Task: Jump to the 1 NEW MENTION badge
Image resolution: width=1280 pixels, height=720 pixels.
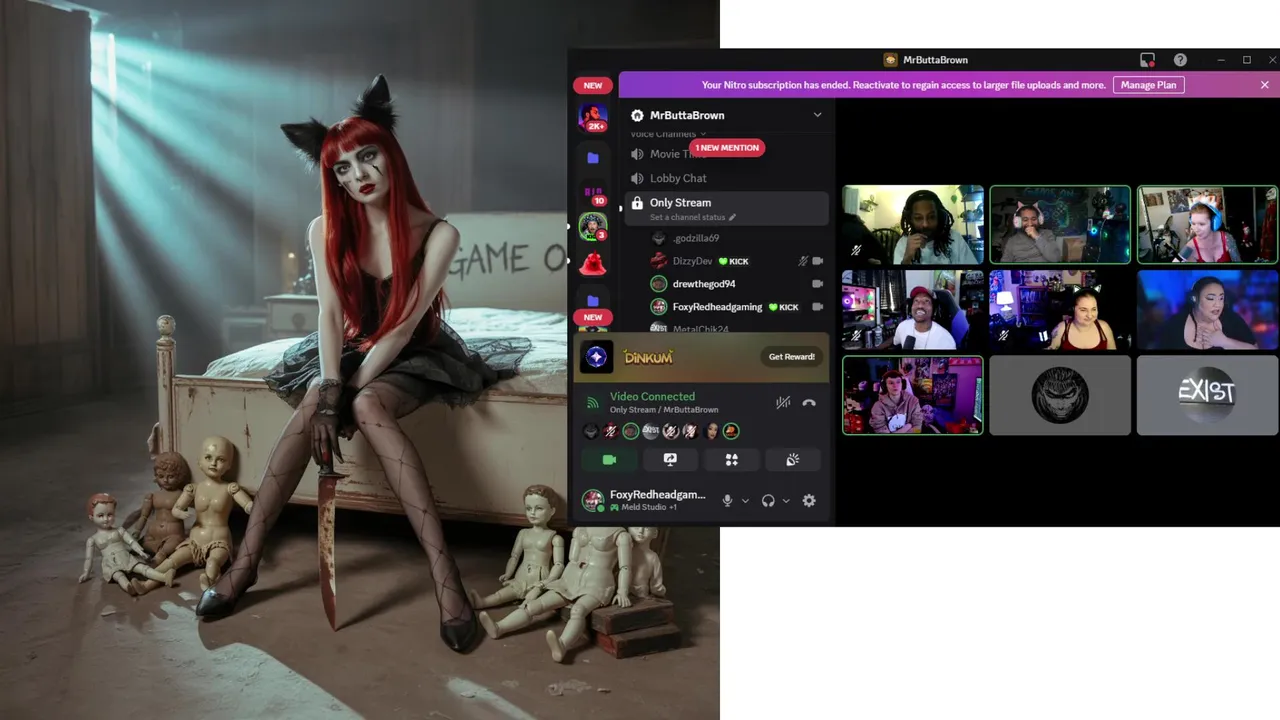Action: point(727,148)
